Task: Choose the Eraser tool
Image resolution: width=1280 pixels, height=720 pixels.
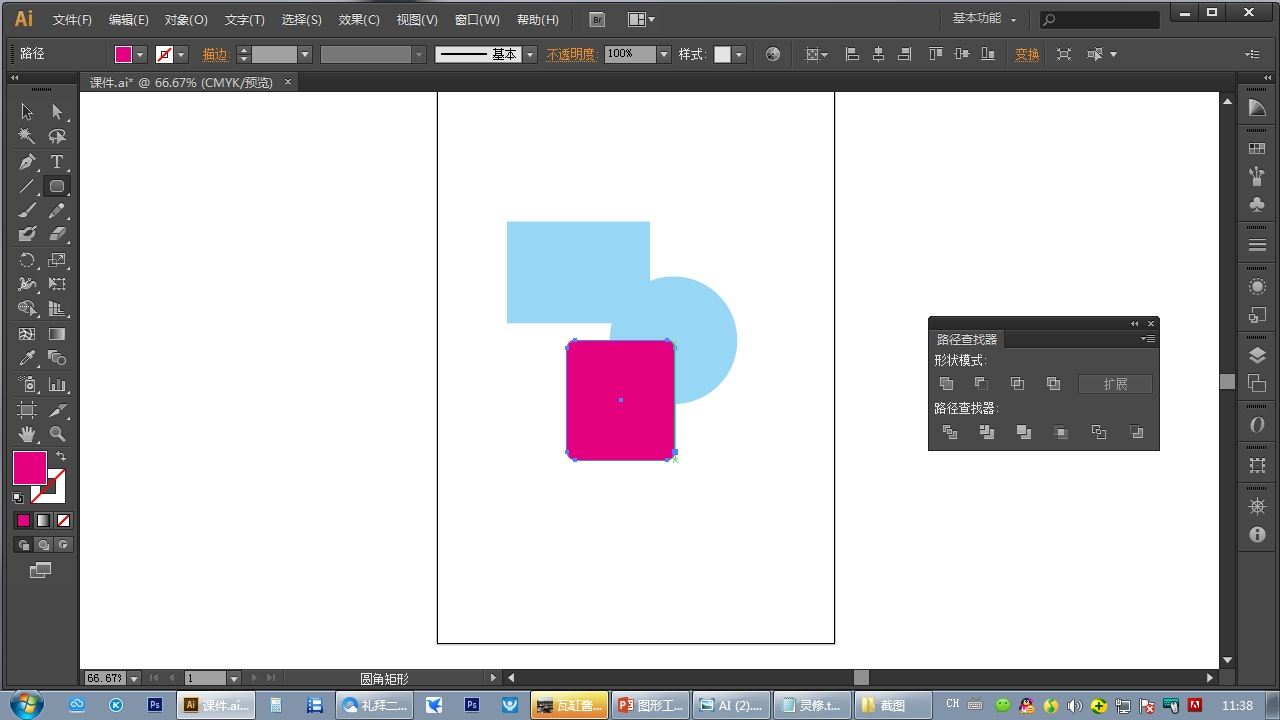Action: (57, 235)
